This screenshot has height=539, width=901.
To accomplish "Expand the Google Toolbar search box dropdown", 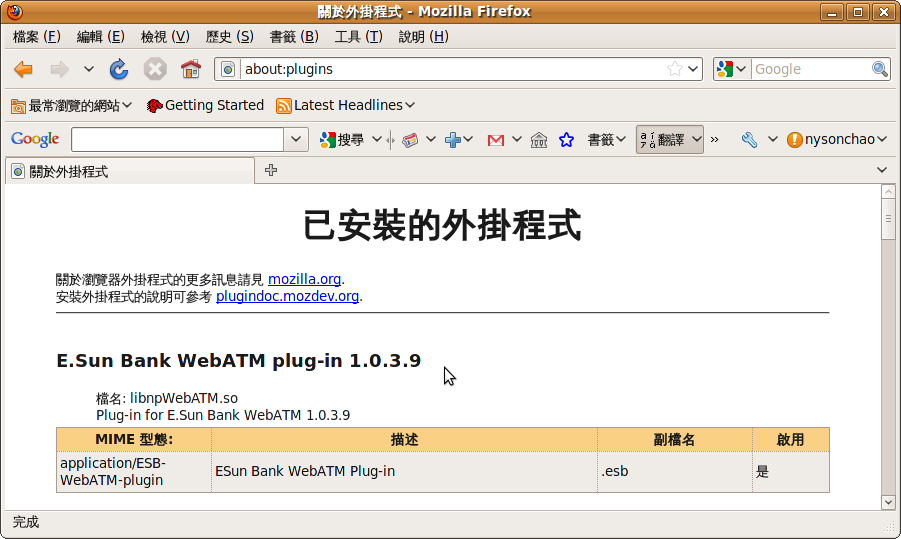I will click(x=296, y=140).
